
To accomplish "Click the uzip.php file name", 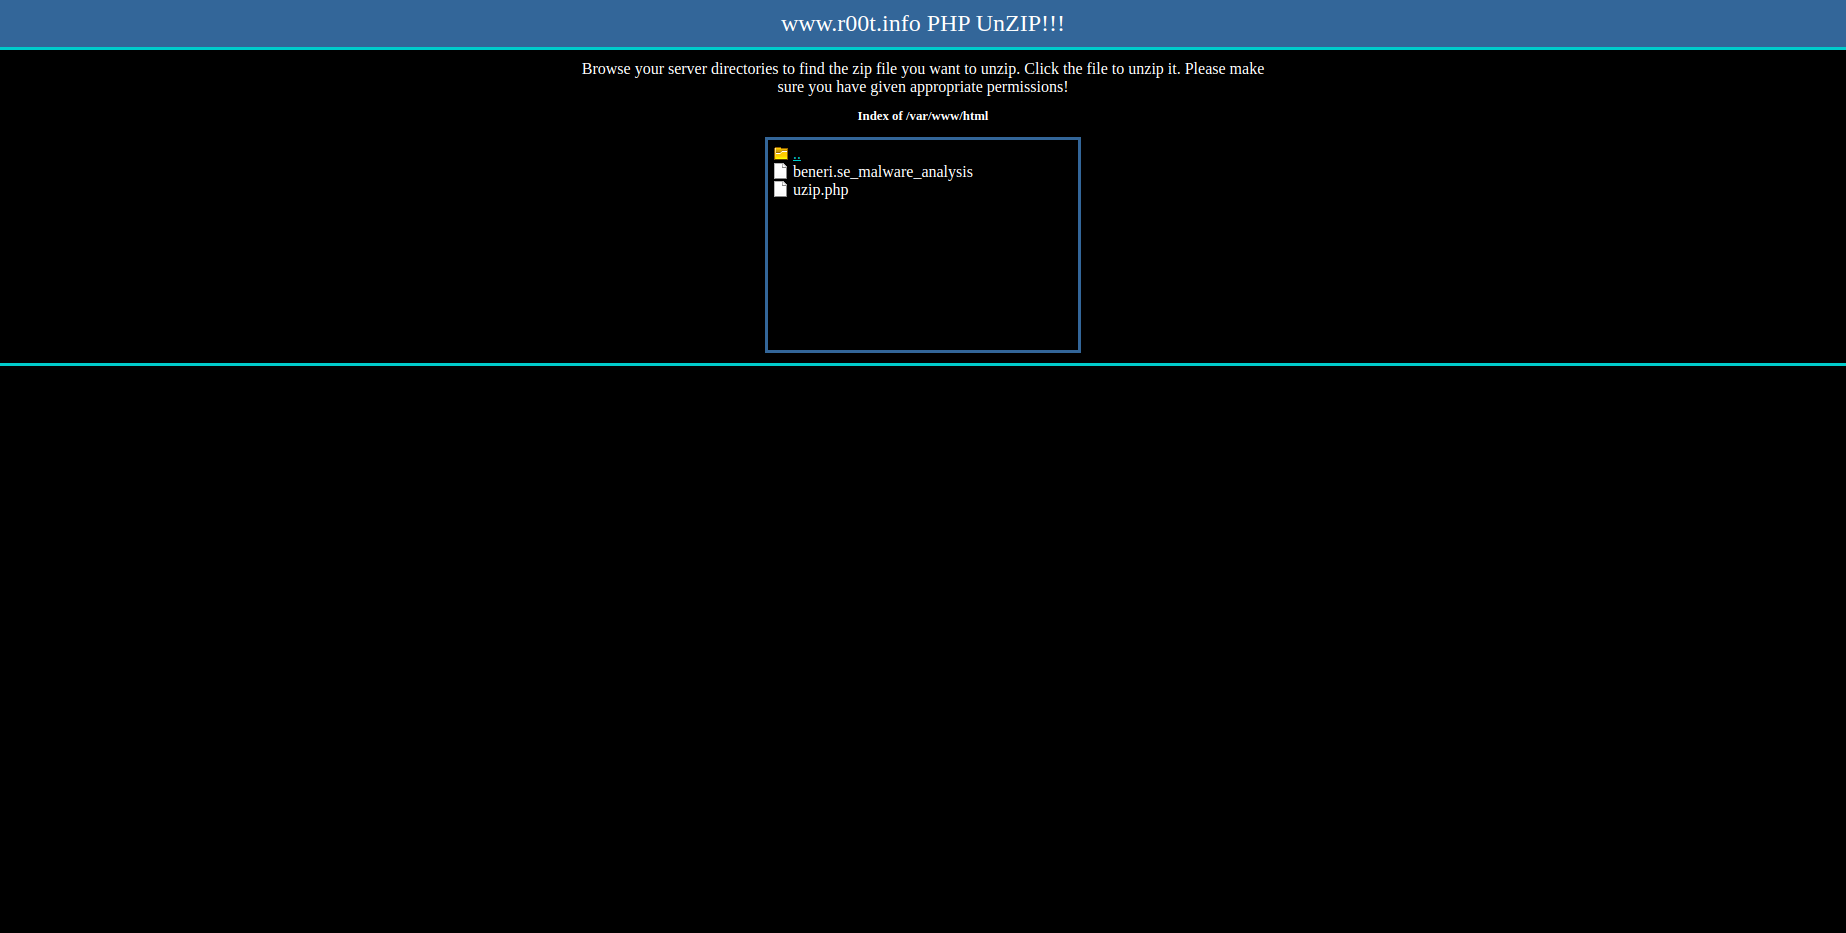I will 820,190.
